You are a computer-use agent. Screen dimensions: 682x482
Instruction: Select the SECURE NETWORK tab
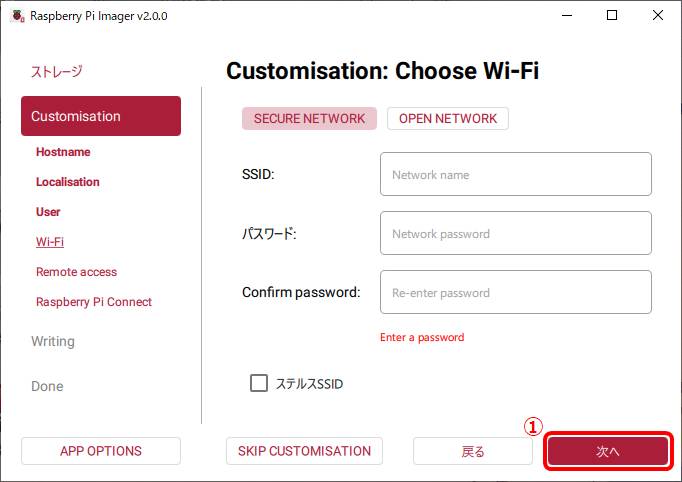(x=309, y=118)
